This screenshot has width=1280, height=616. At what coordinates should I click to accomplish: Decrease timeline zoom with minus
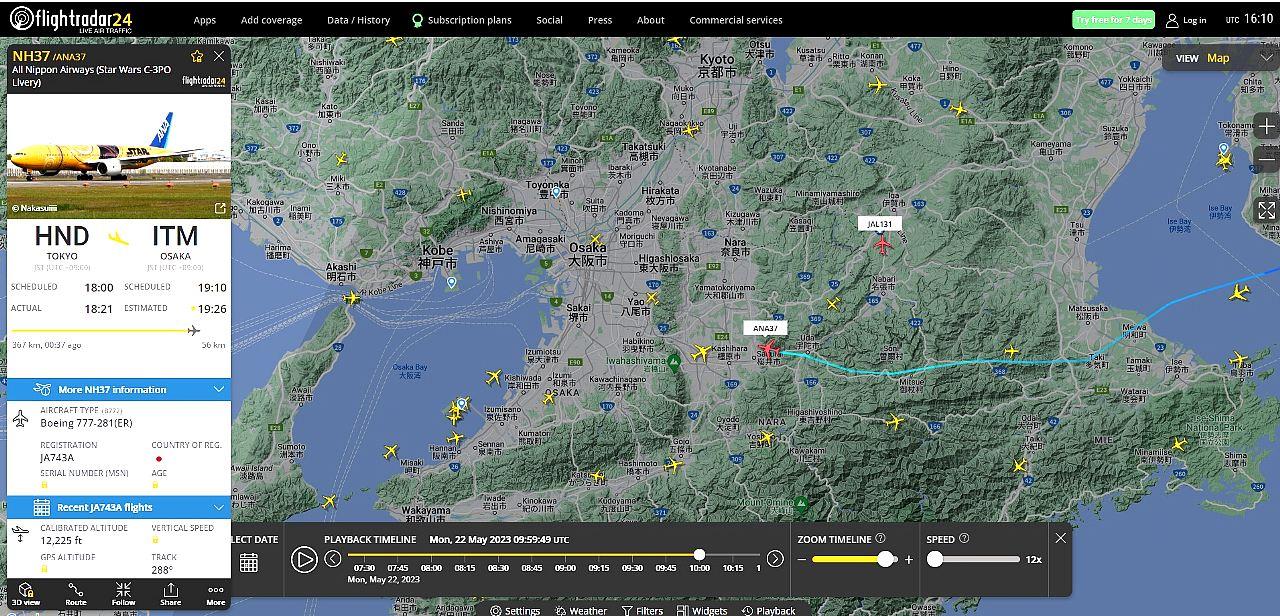[802, 560]
